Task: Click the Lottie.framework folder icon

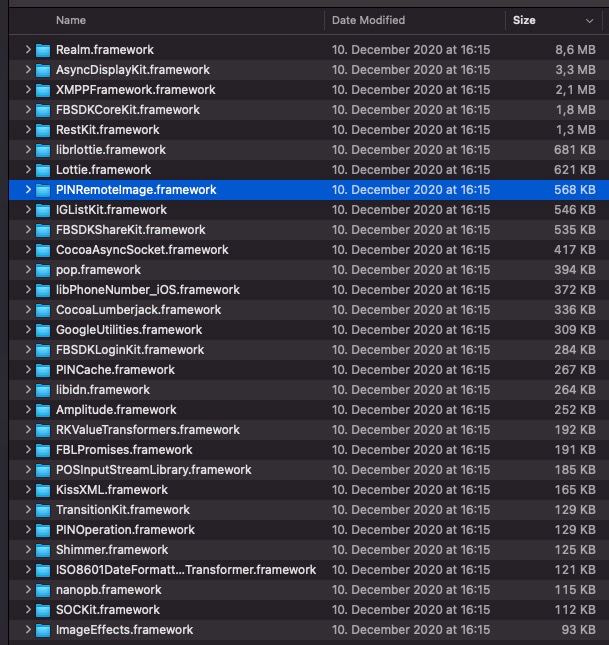Action: point(43,170)
